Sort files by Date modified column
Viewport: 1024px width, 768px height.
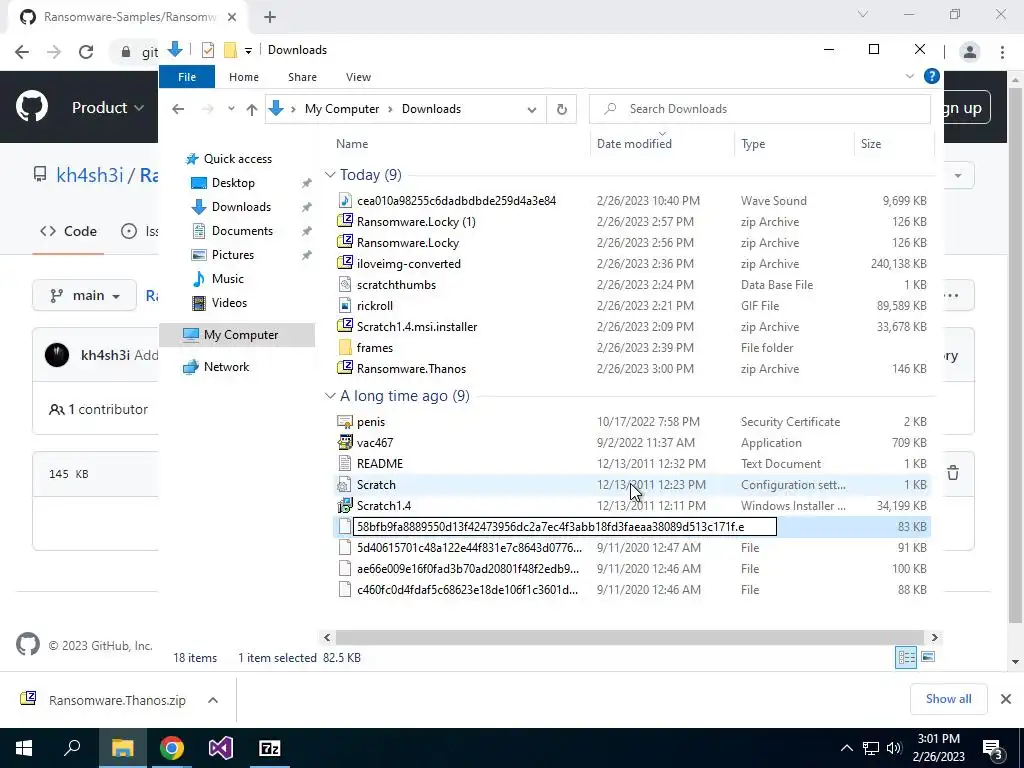(x=634, y=144)
